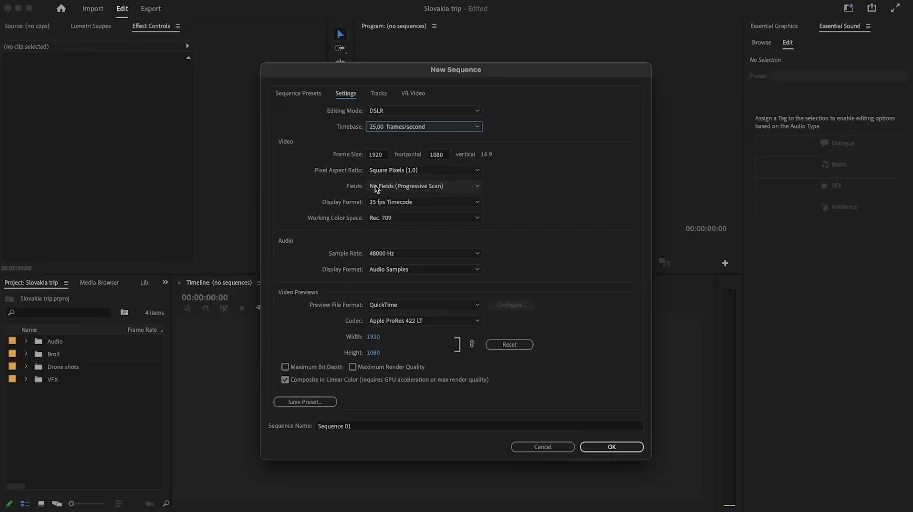Open Essential Graphics panel tab
Screen dimensions: 913x512
(774, 26)
